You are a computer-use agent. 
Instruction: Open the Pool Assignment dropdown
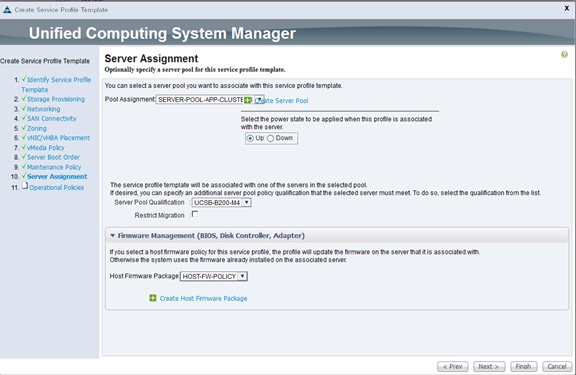pos(210,100)
